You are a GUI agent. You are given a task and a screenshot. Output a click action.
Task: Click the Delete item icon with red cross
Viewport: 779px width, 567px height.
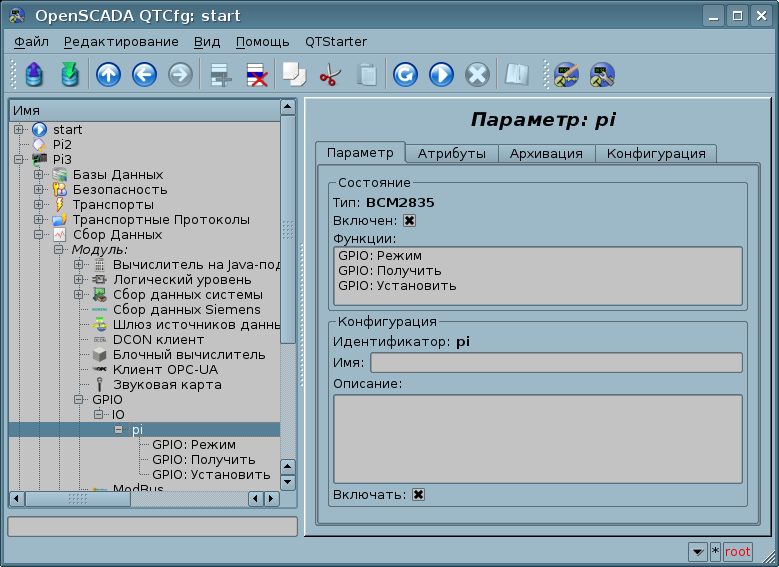[256, 74]
